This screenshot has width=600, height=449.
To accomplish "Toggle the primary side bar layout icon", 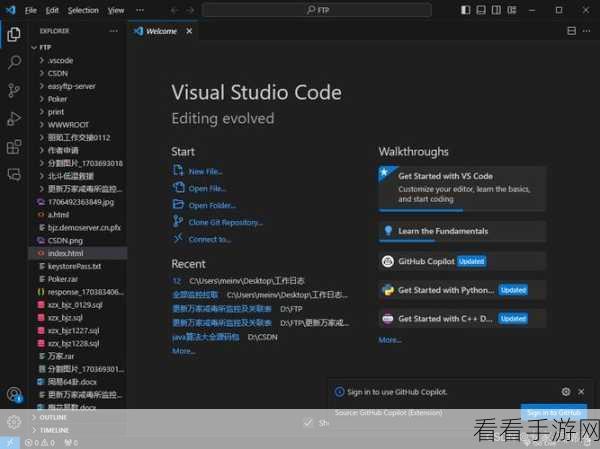I will click(x=465, y=10).
